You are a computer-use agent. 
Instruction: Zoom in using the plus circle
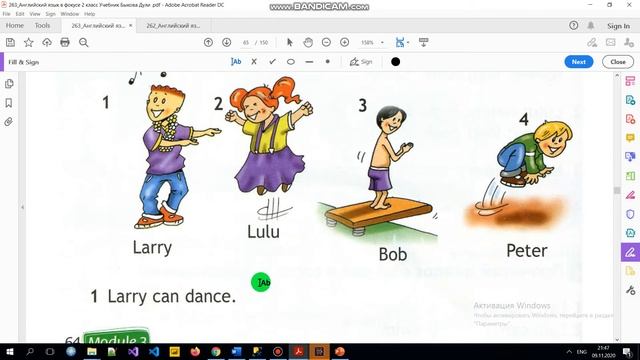point(344,42)
